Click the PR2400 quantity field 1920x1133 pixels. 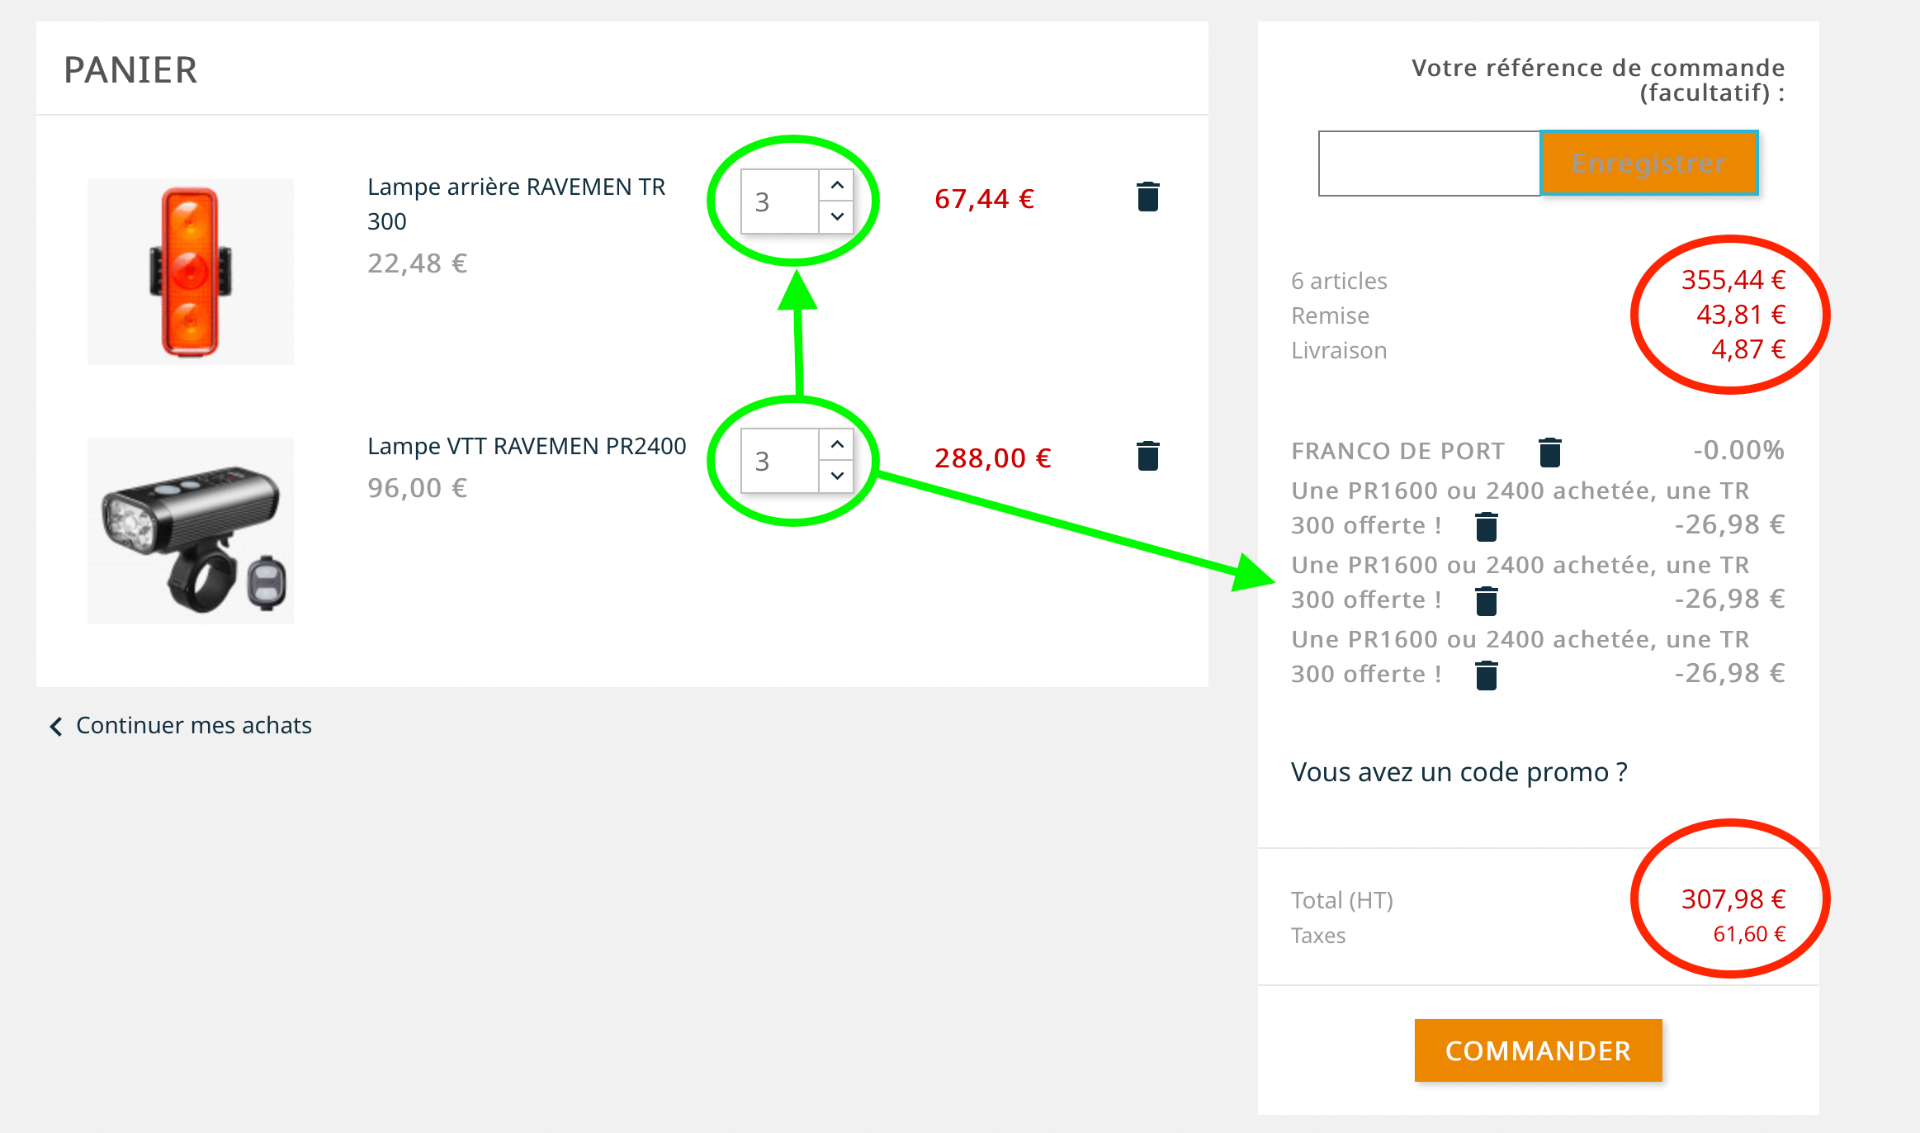tap(780, 461)
